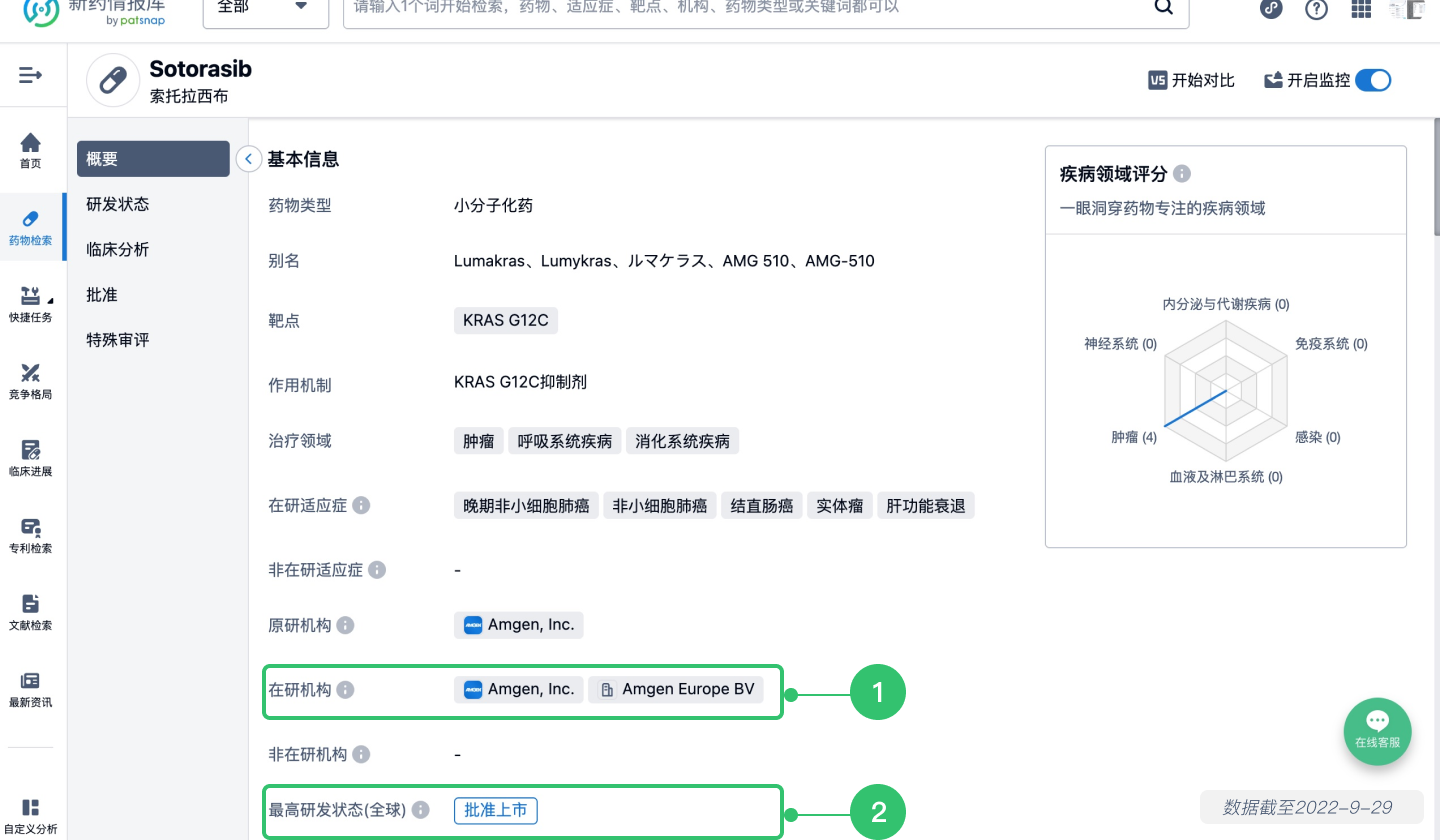Open the help question mark icon
Screen dimensions: 1440x840
pos(1317,9)
